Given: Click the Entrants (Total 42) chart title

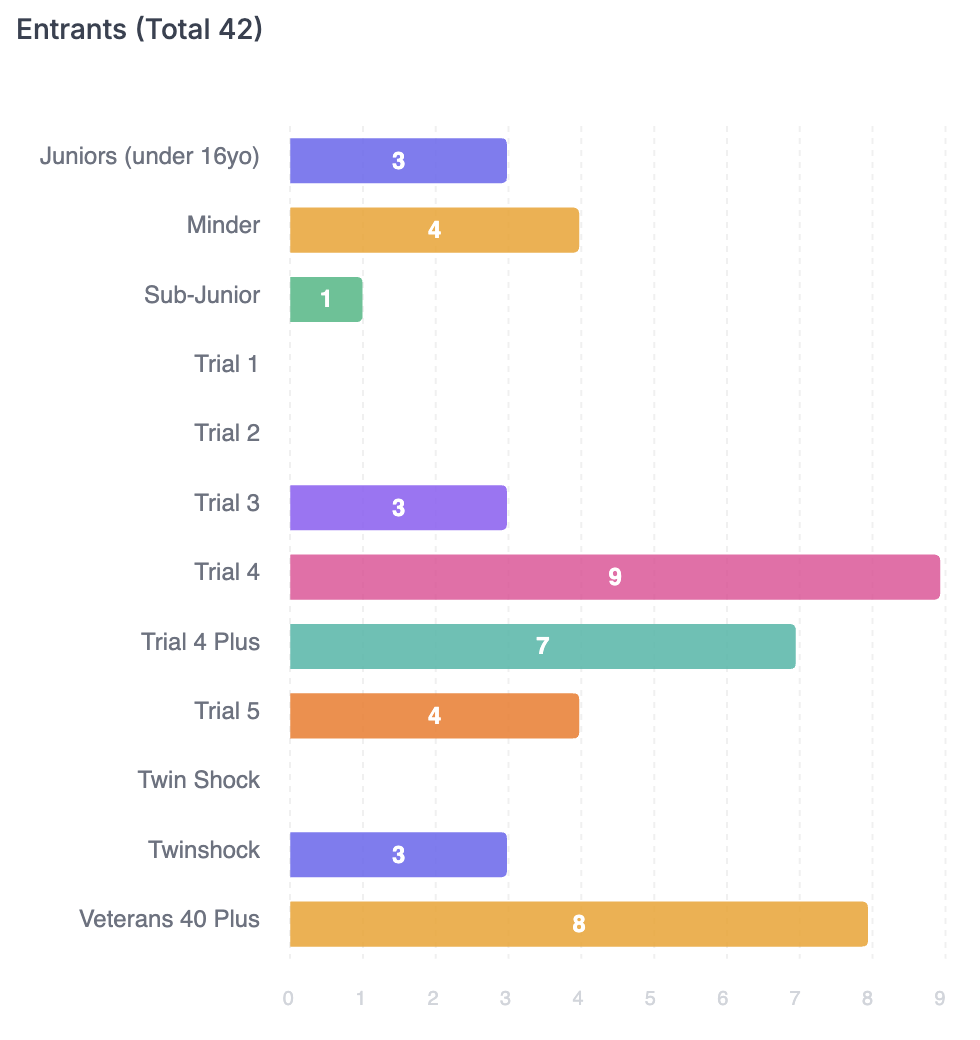Looking at the screenshot, I should 140,30.
